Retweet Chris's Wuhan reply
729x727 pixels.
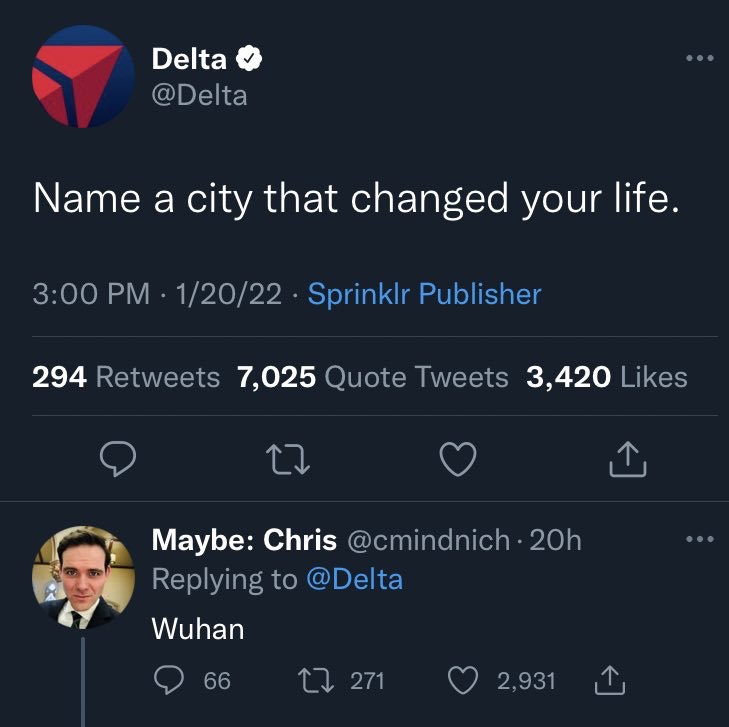[x=316, y=681]
